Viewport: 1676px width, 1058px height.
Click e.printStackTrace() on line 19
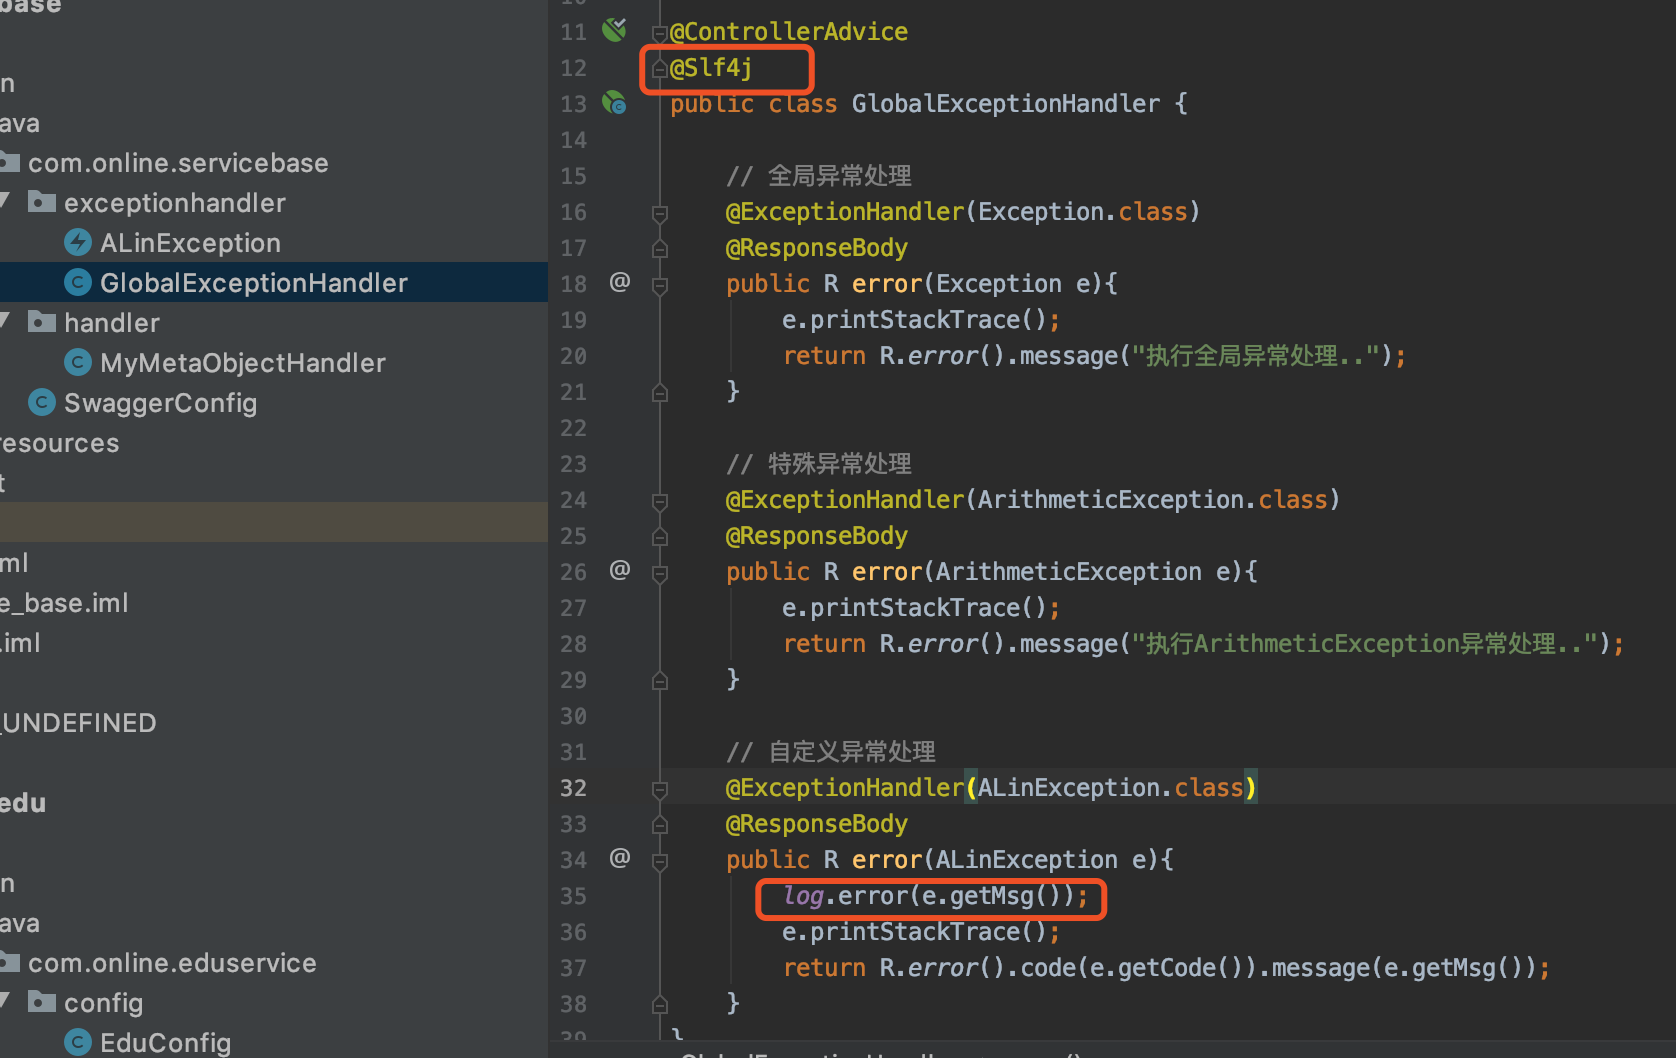coord(914,319)
